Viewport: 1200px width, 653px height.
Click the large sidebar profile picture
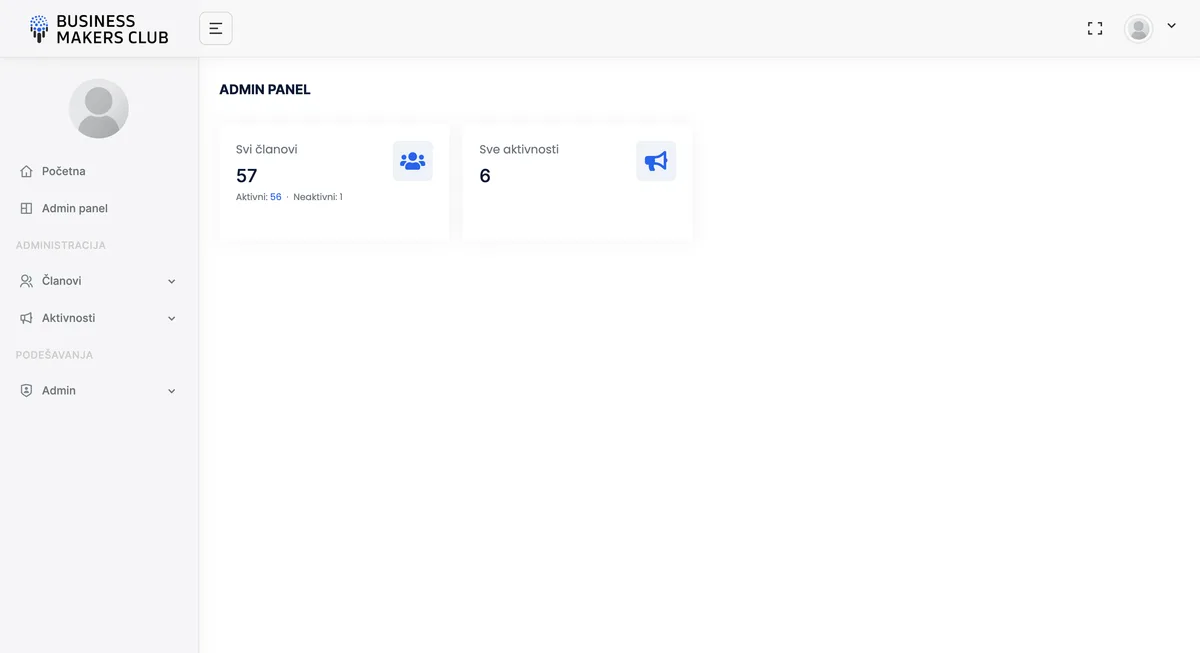[99, 108]
